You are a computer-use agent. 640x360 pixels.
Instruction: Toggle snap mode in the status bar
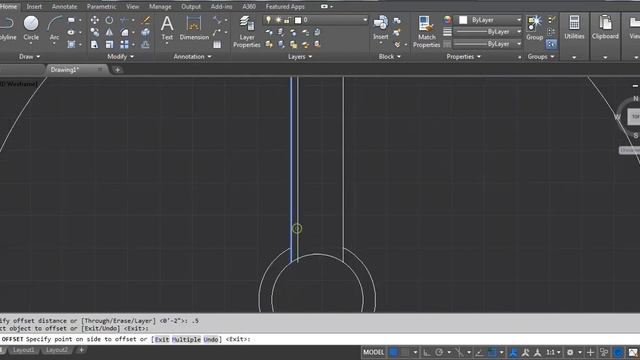tap(405, 352)
